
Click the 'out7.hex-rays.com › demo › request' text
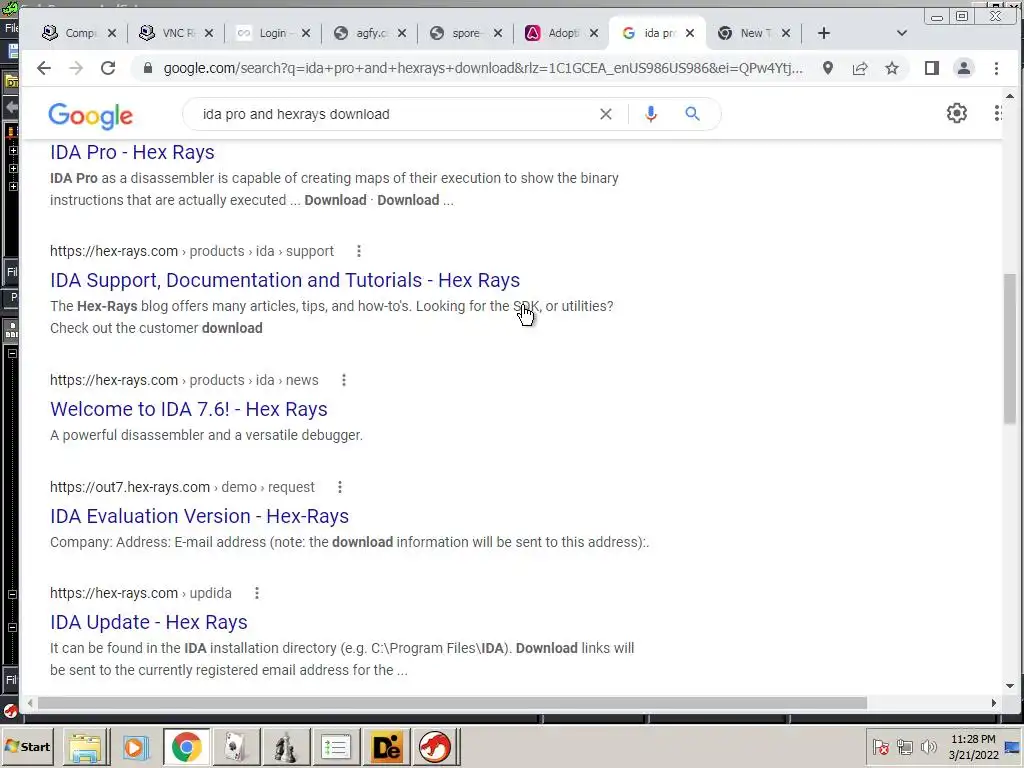point(182,487)
